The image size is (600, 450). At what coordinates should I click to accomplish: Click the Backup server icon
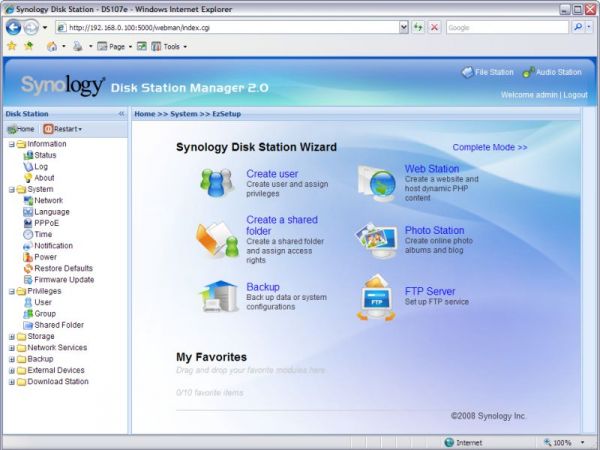(218, 296)
